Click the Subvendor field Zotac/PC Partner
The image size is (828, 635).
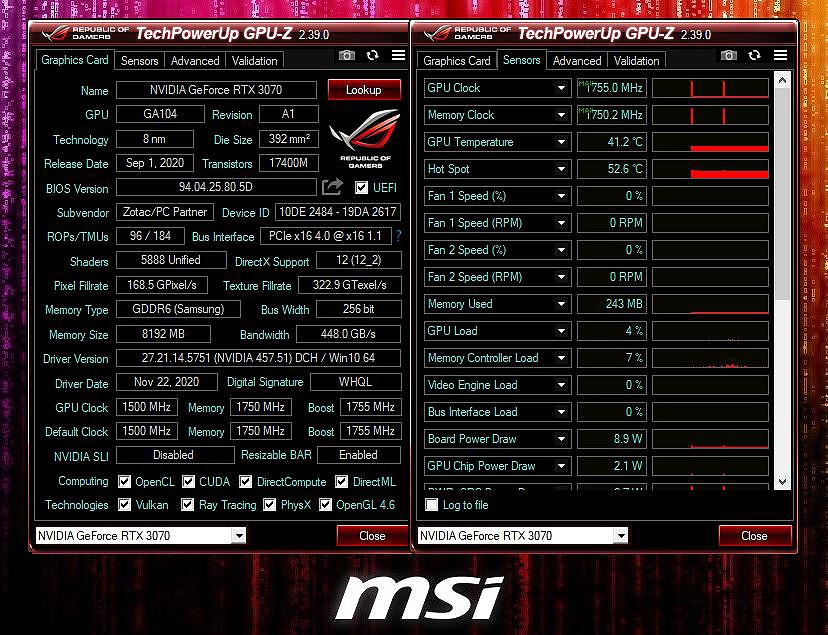click(165, 212)
